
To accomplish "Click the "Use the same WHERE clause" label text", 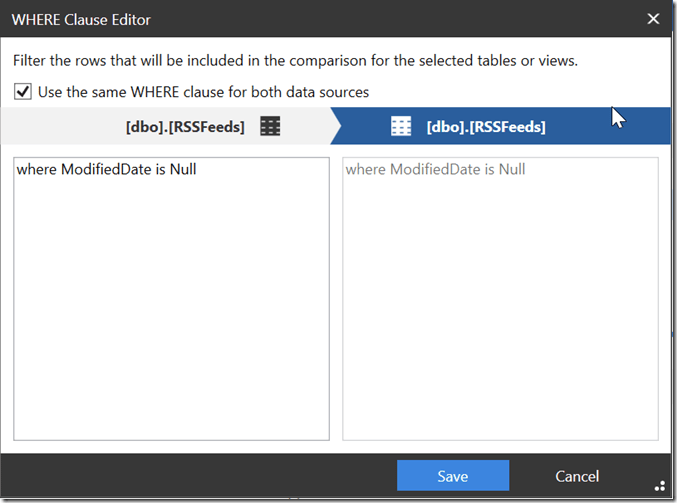I will pos(203,92).
